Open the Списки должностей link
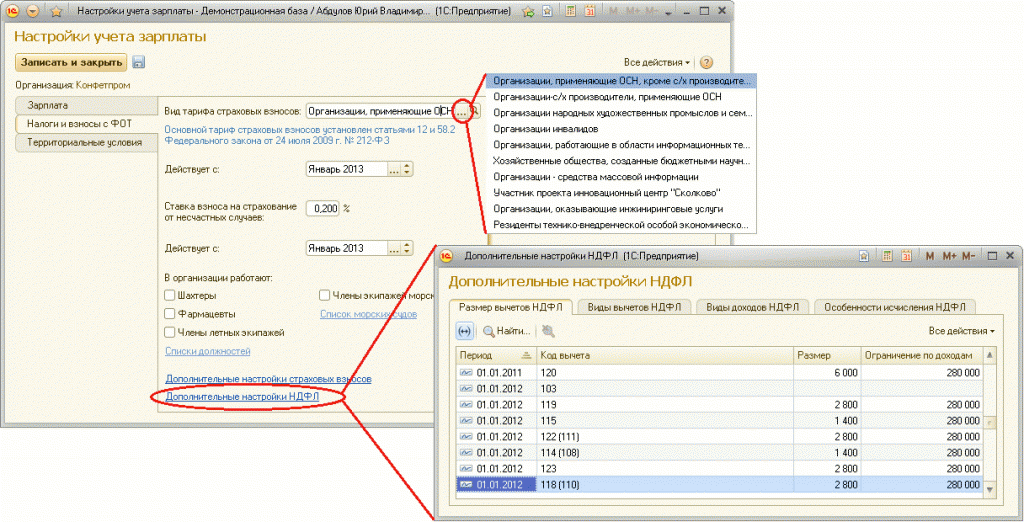The height and width of the screenshot is (522, 1024). pyautogui.click(x=207, y=351)
